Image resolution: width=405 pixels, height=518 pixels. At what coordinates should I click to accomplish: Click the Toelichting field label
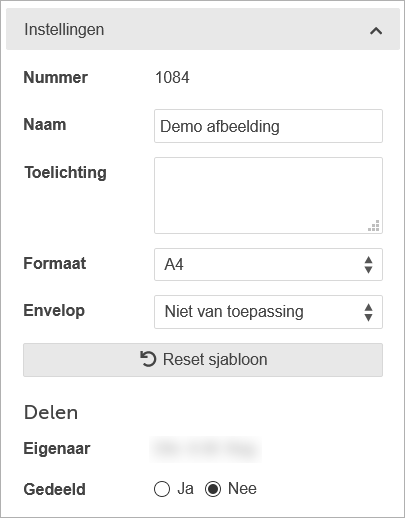(x=65, y=173)
